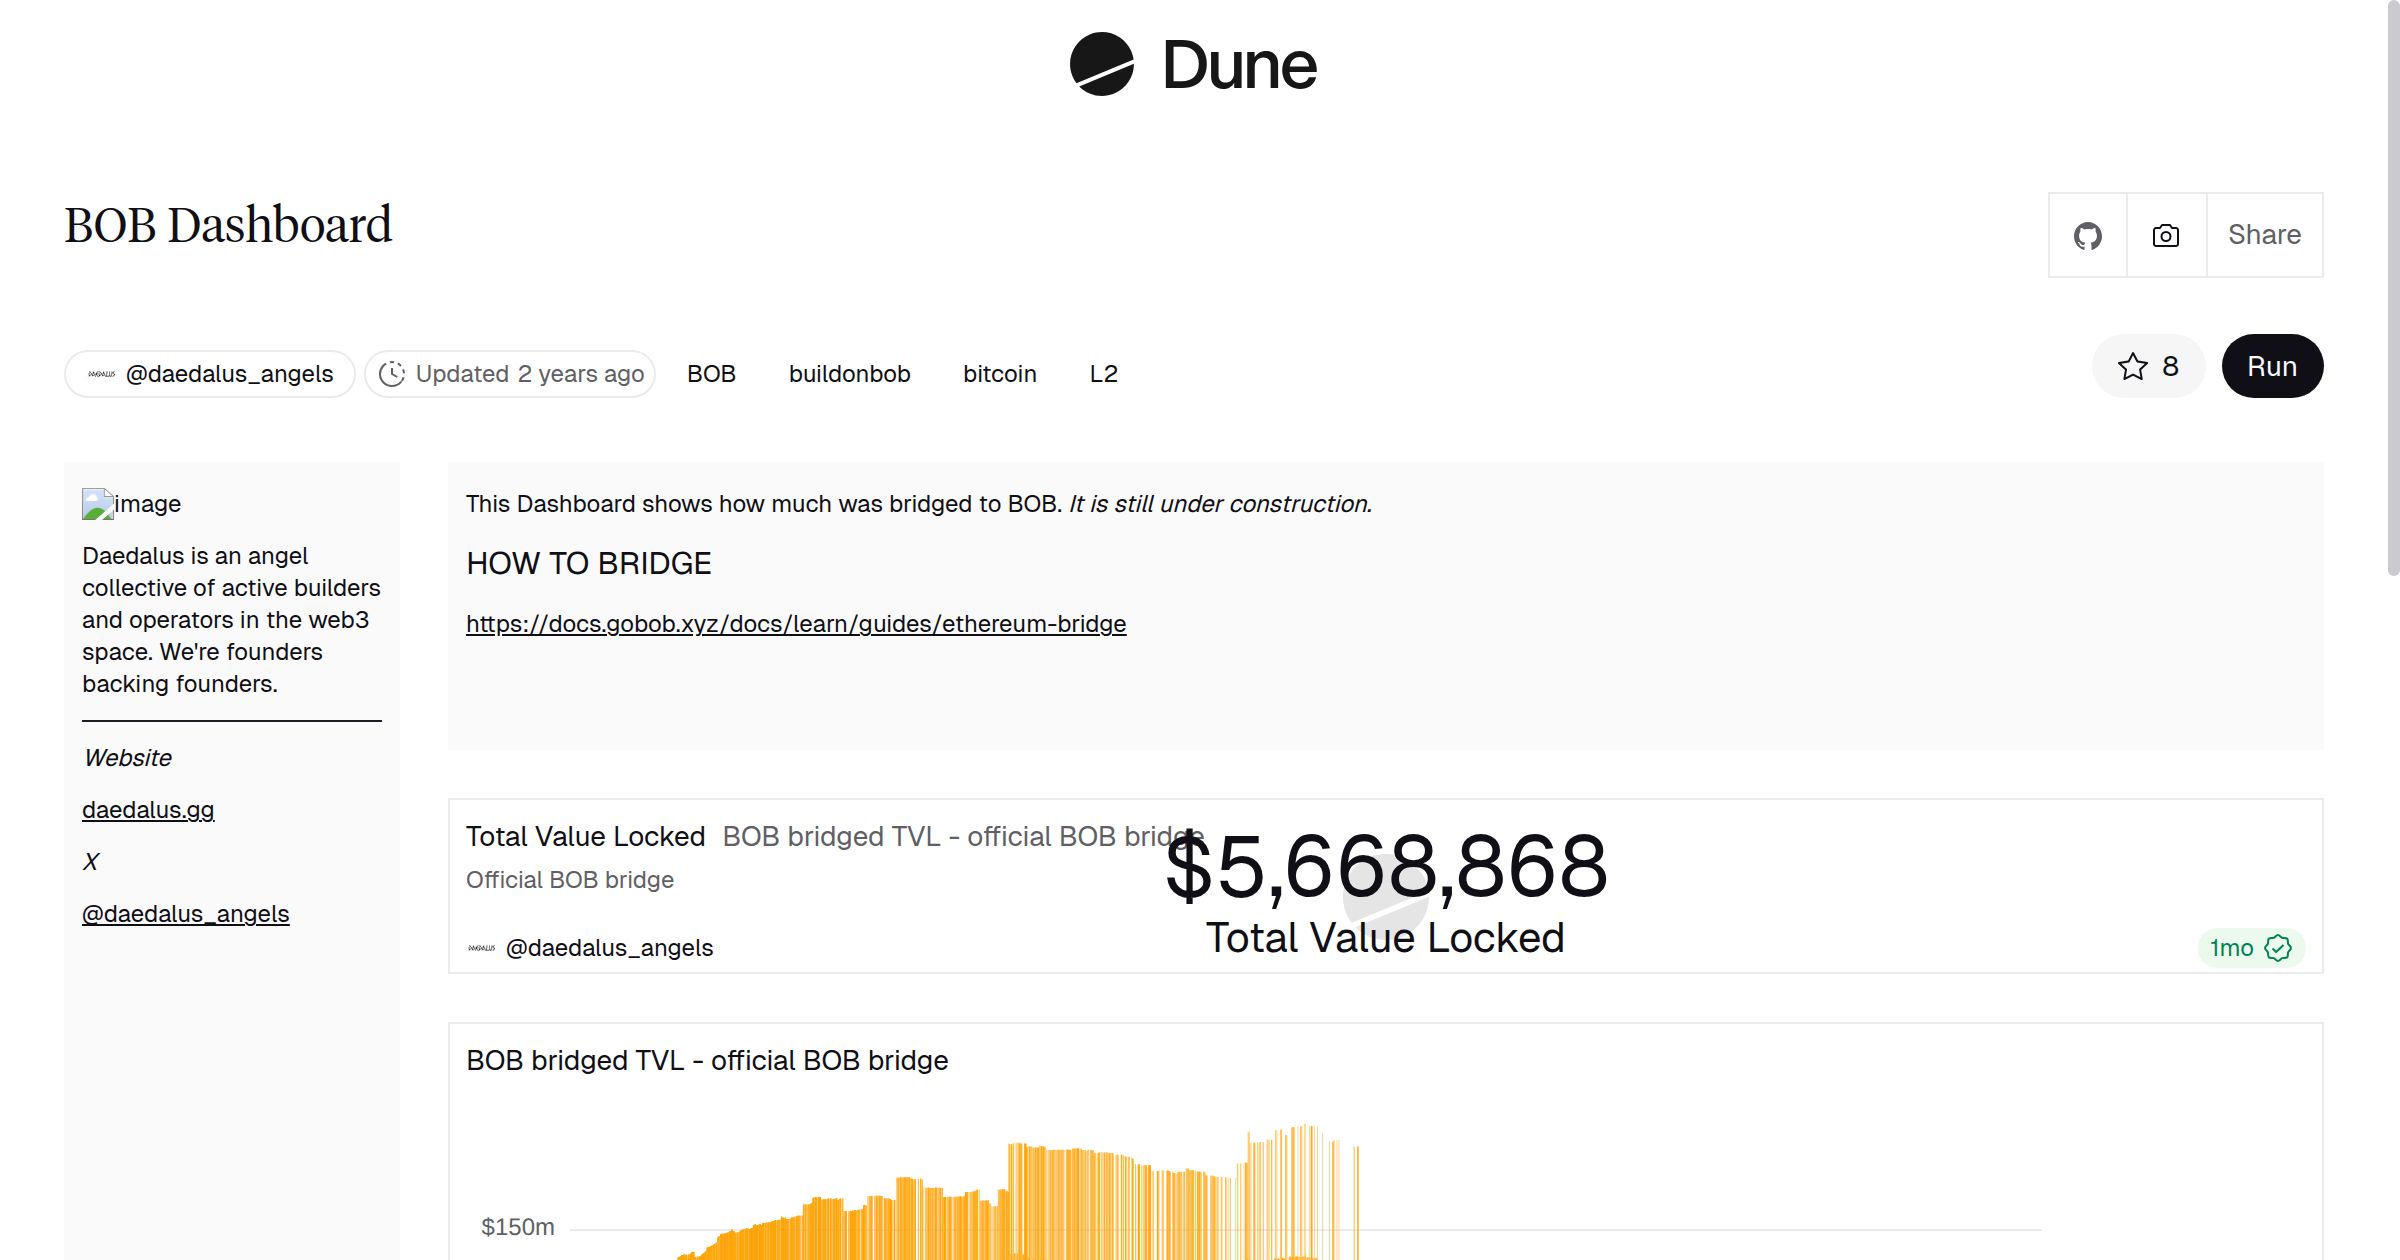Click avatar in @daedalus_angels author pill
This screenshot has height=1260, width=2400.
101,374
